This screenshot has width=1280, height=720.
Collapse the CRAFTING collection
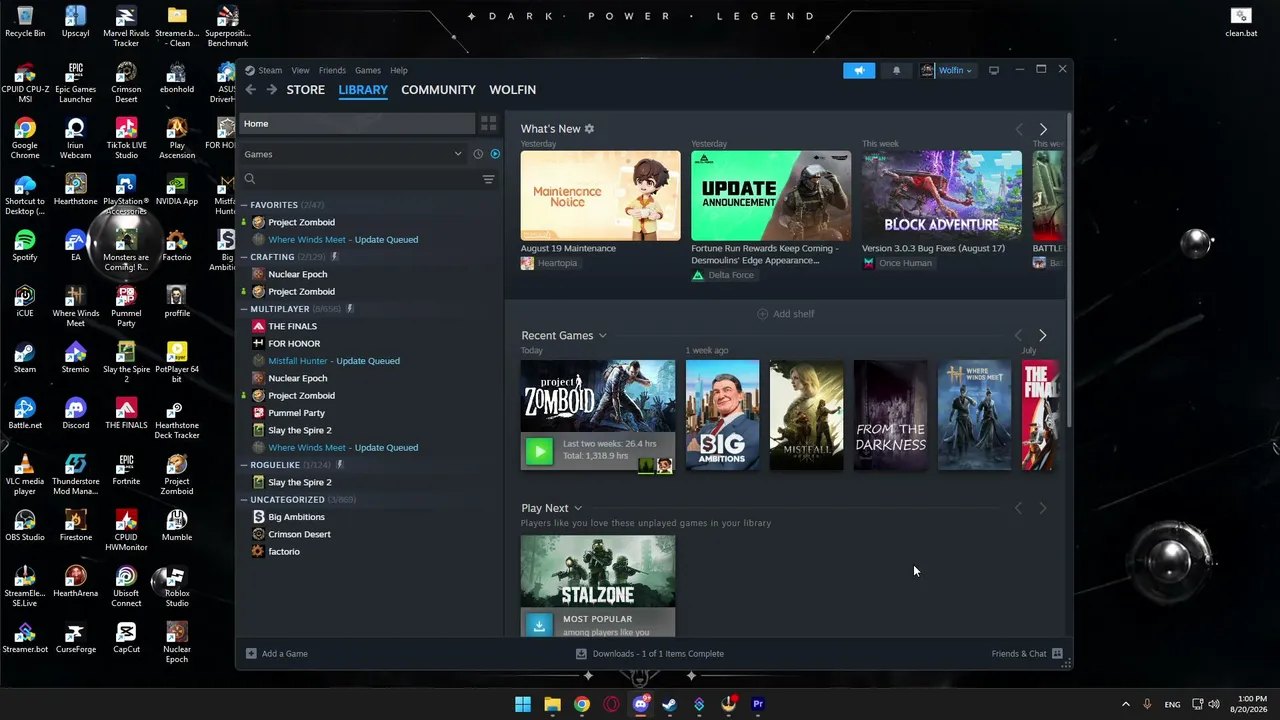pos(244,257)
